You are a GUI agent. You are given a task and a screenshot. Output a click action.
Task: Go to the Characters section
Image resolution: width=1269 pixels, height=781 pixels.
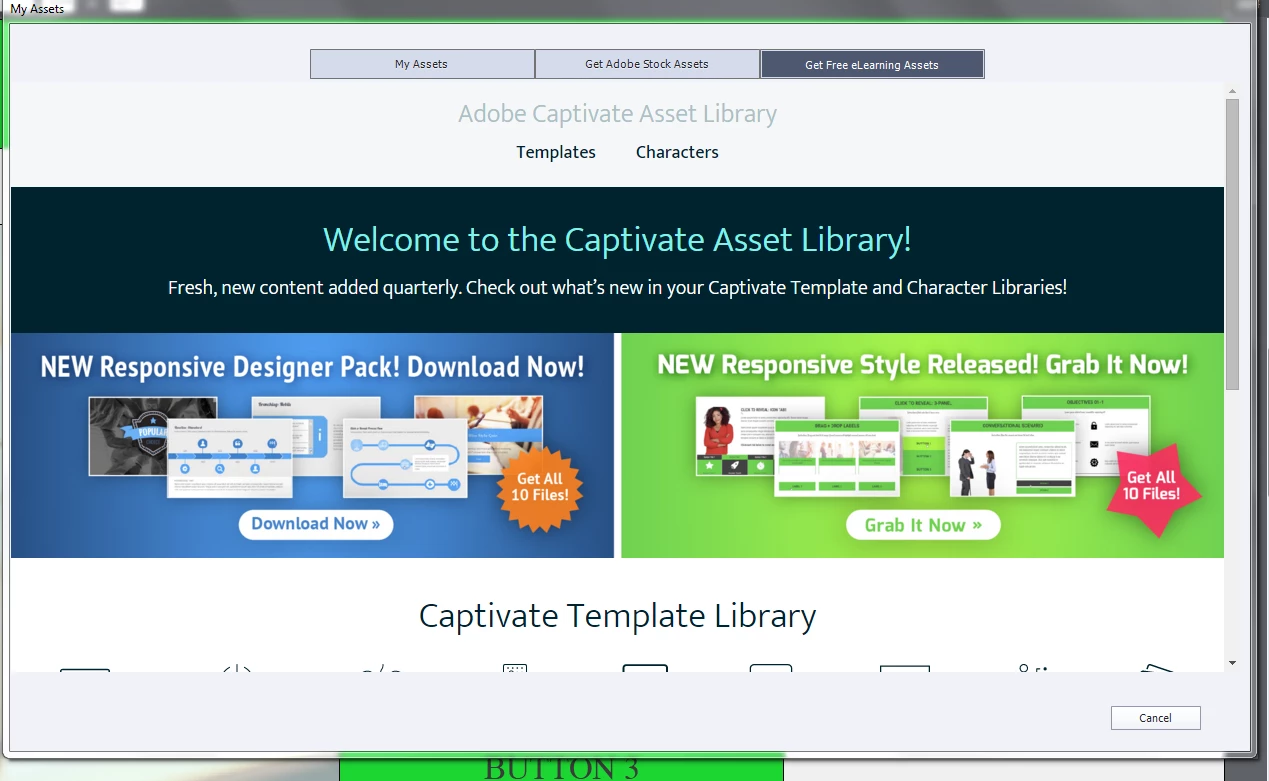tap(677, 152)
